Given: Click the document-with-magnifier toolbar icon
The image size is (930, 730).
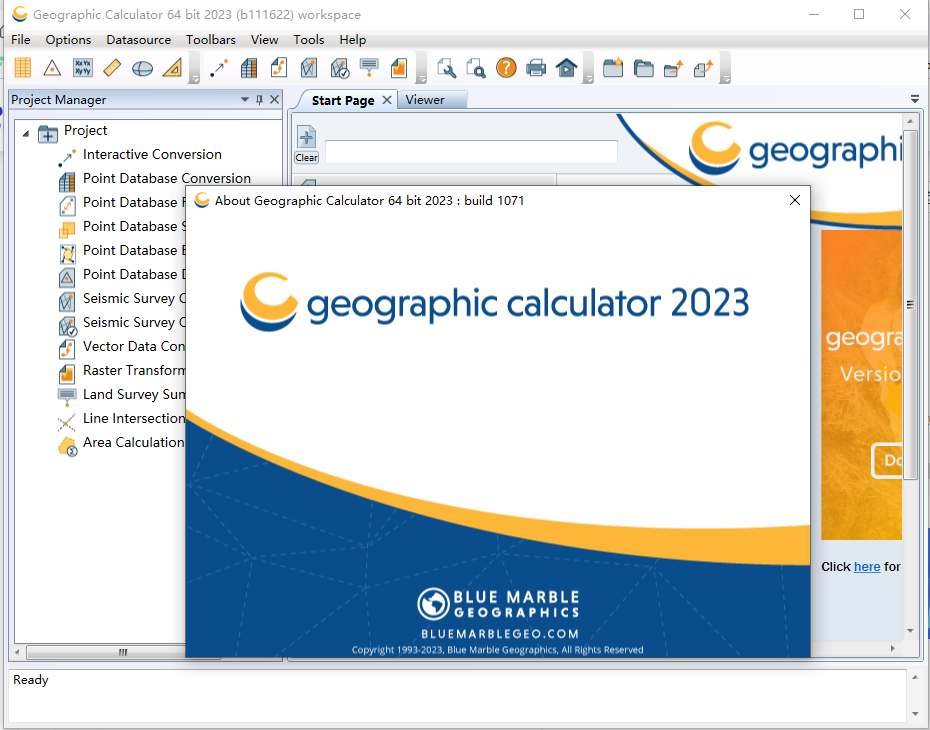Looking at the screenshot, I should tap(476, 68).
